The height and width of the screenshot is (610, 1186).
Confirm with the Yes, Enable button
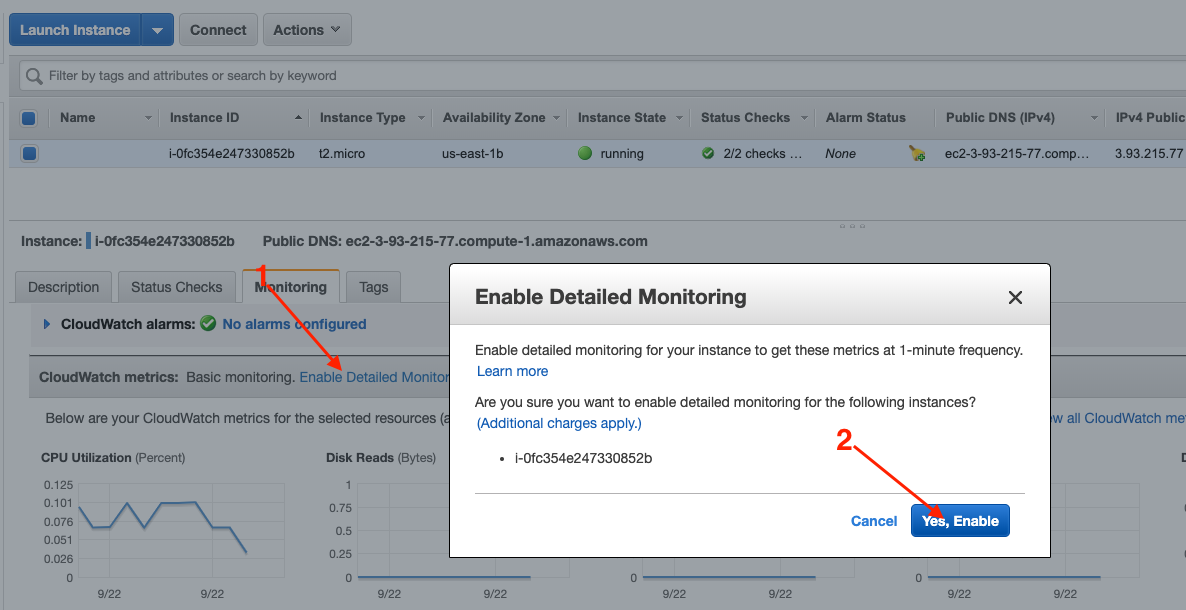[x=960, y=521]
